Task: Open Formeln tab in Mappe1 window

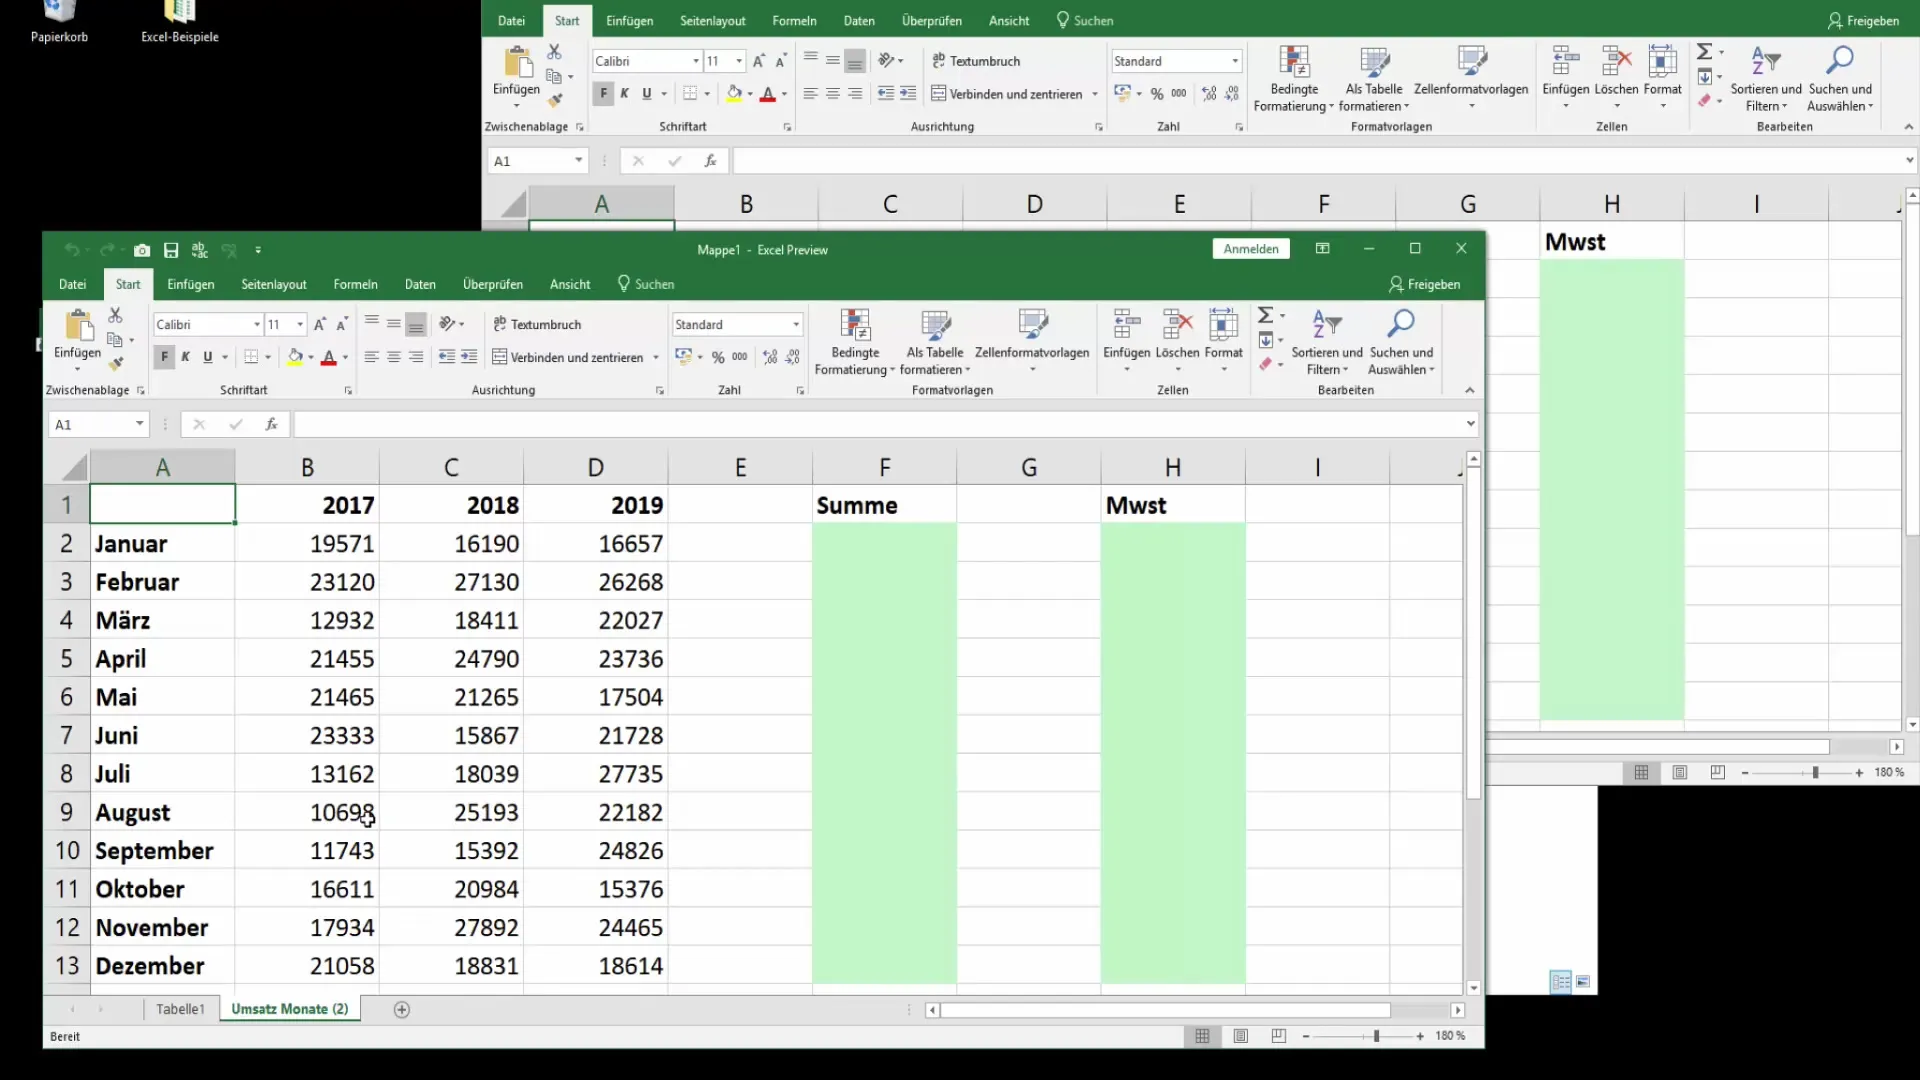Action: (356, 284)
